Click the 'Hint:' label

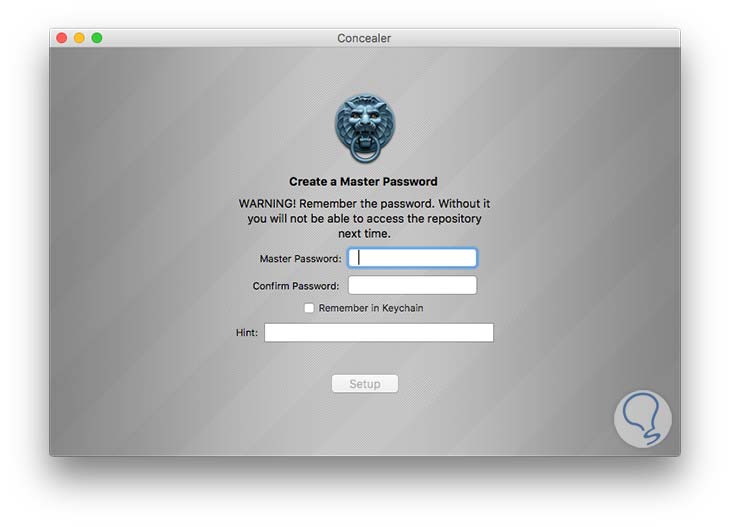[247, 332]
